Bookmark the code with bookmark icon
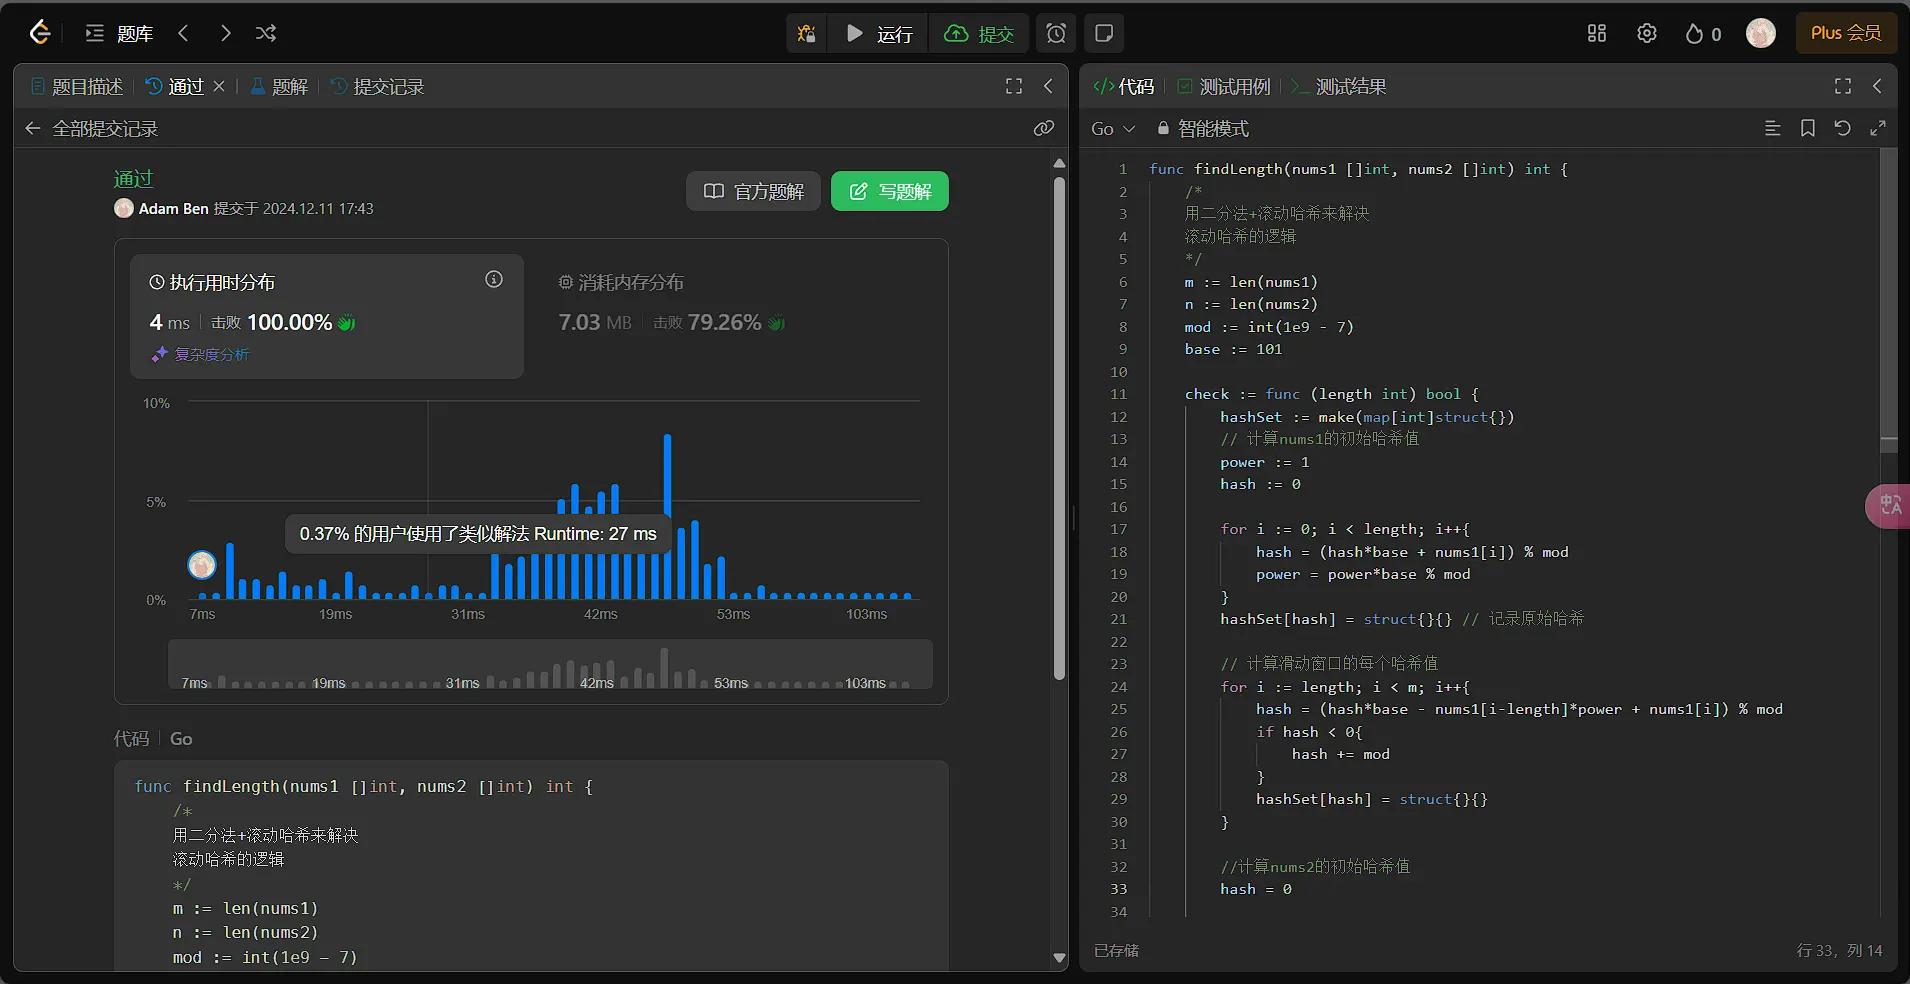The width and height of the screenshot is (1910, 984). [x=1808, y=128]
